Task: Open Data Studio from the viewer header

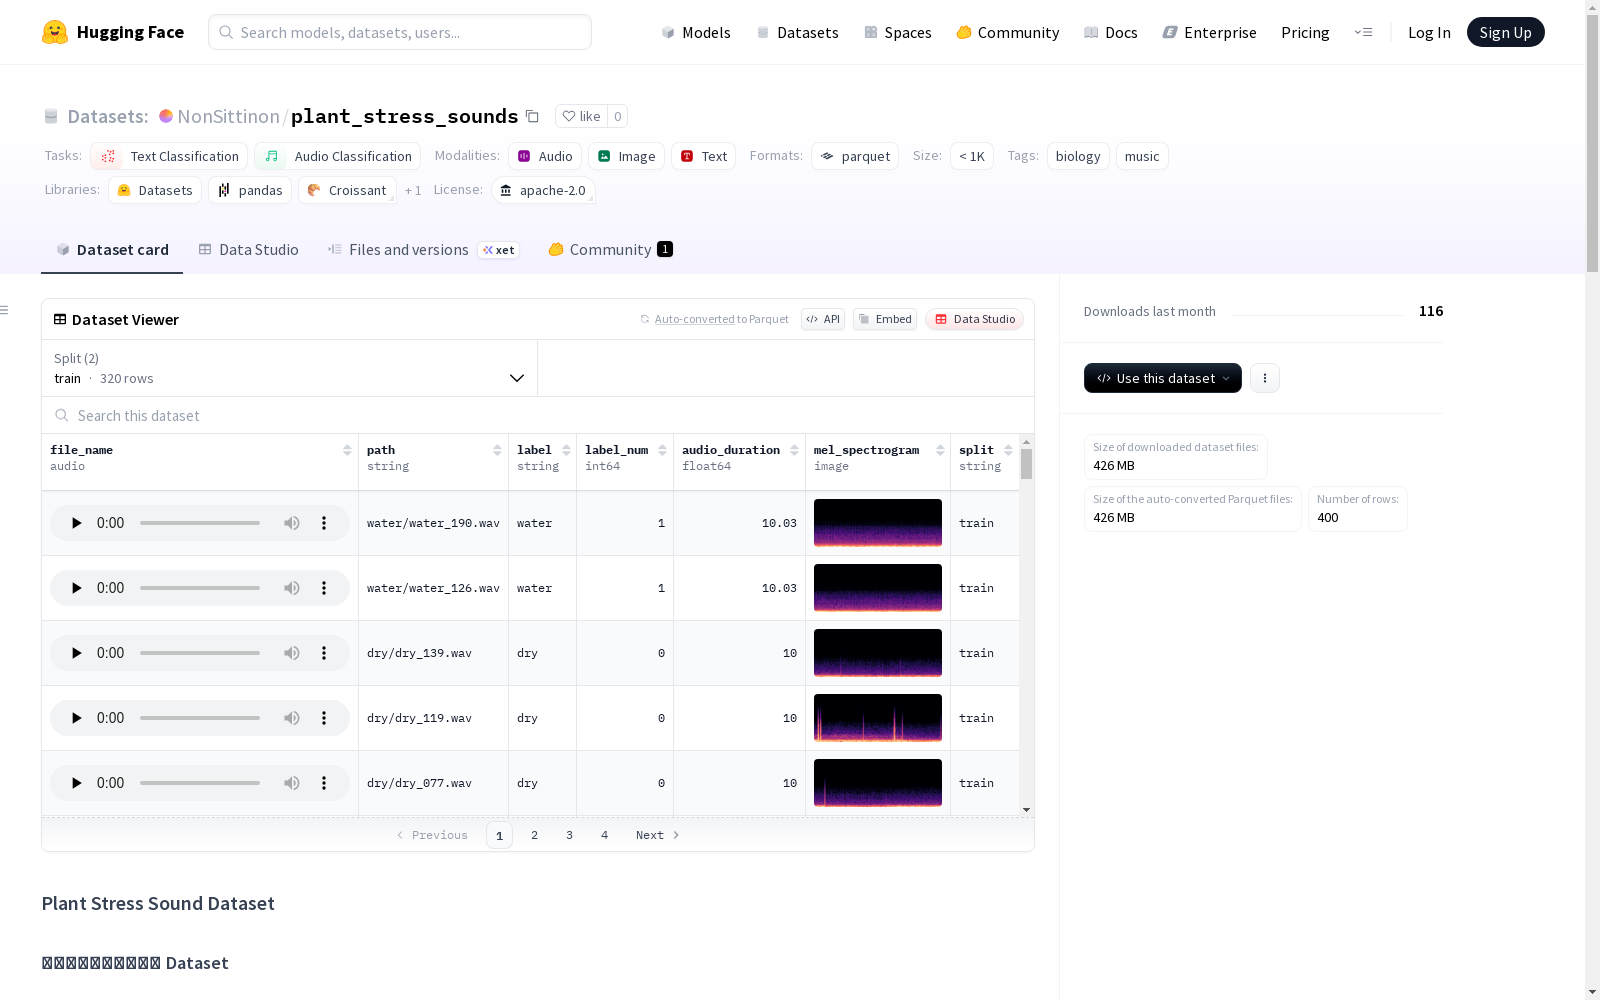Action: pyautogui.click(x=975, y=319)
